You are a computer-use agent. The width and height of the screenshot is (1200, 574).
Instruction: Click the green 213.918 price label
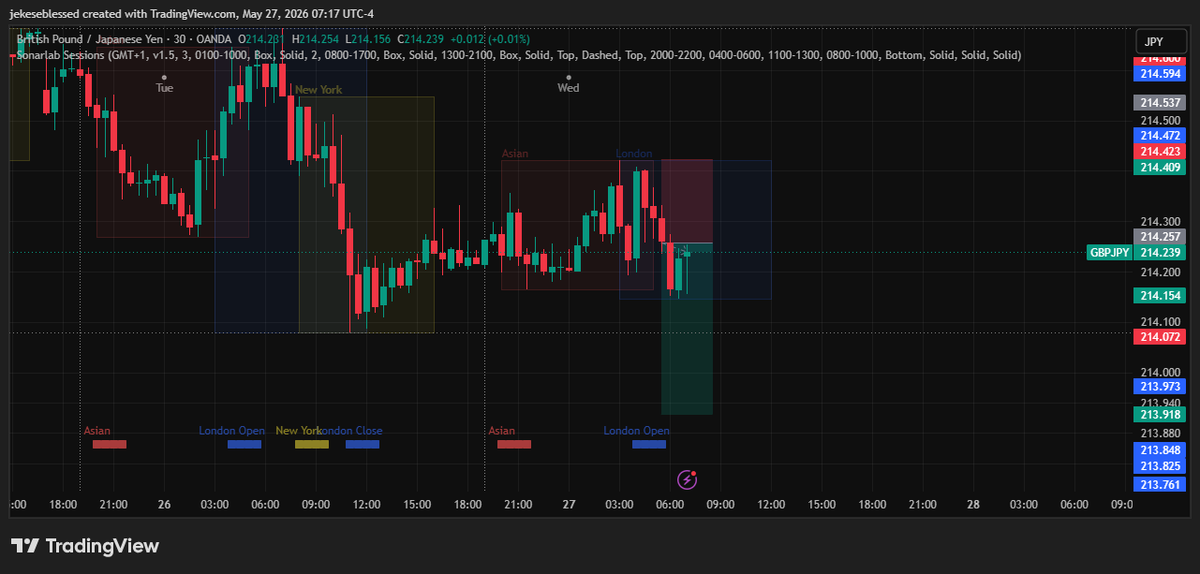[1160, 414]
